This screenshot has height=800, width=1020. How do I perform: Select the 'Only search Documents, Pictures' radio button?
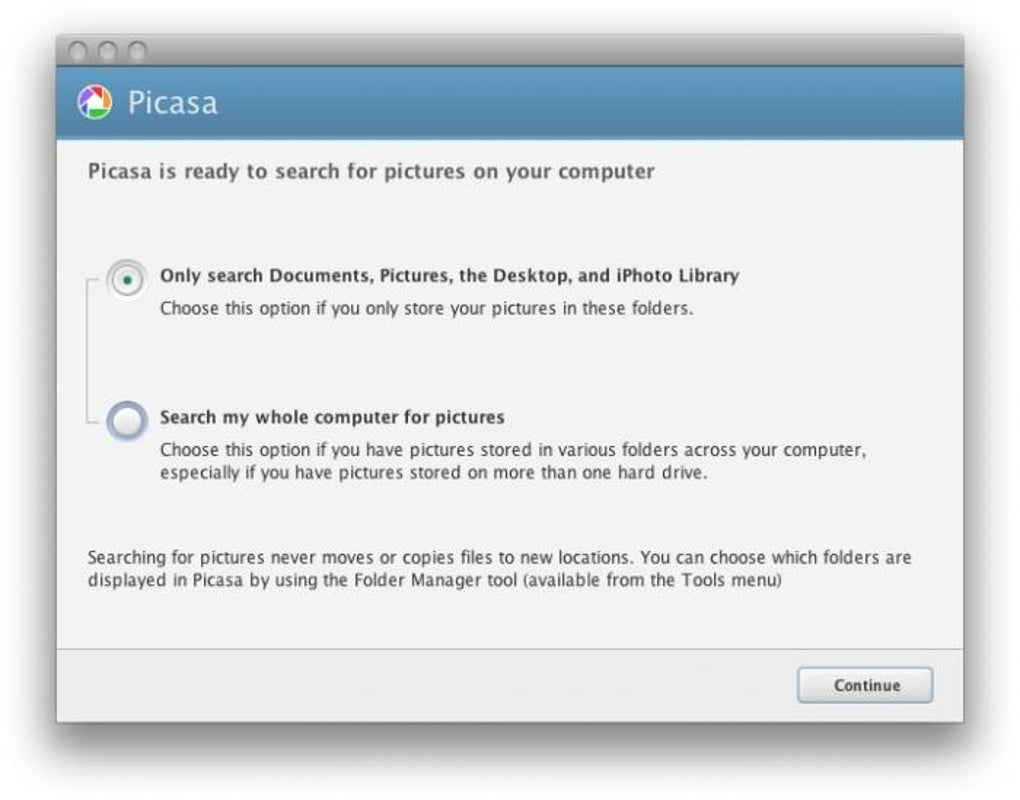pyautogui.click(x=127, y=280)
